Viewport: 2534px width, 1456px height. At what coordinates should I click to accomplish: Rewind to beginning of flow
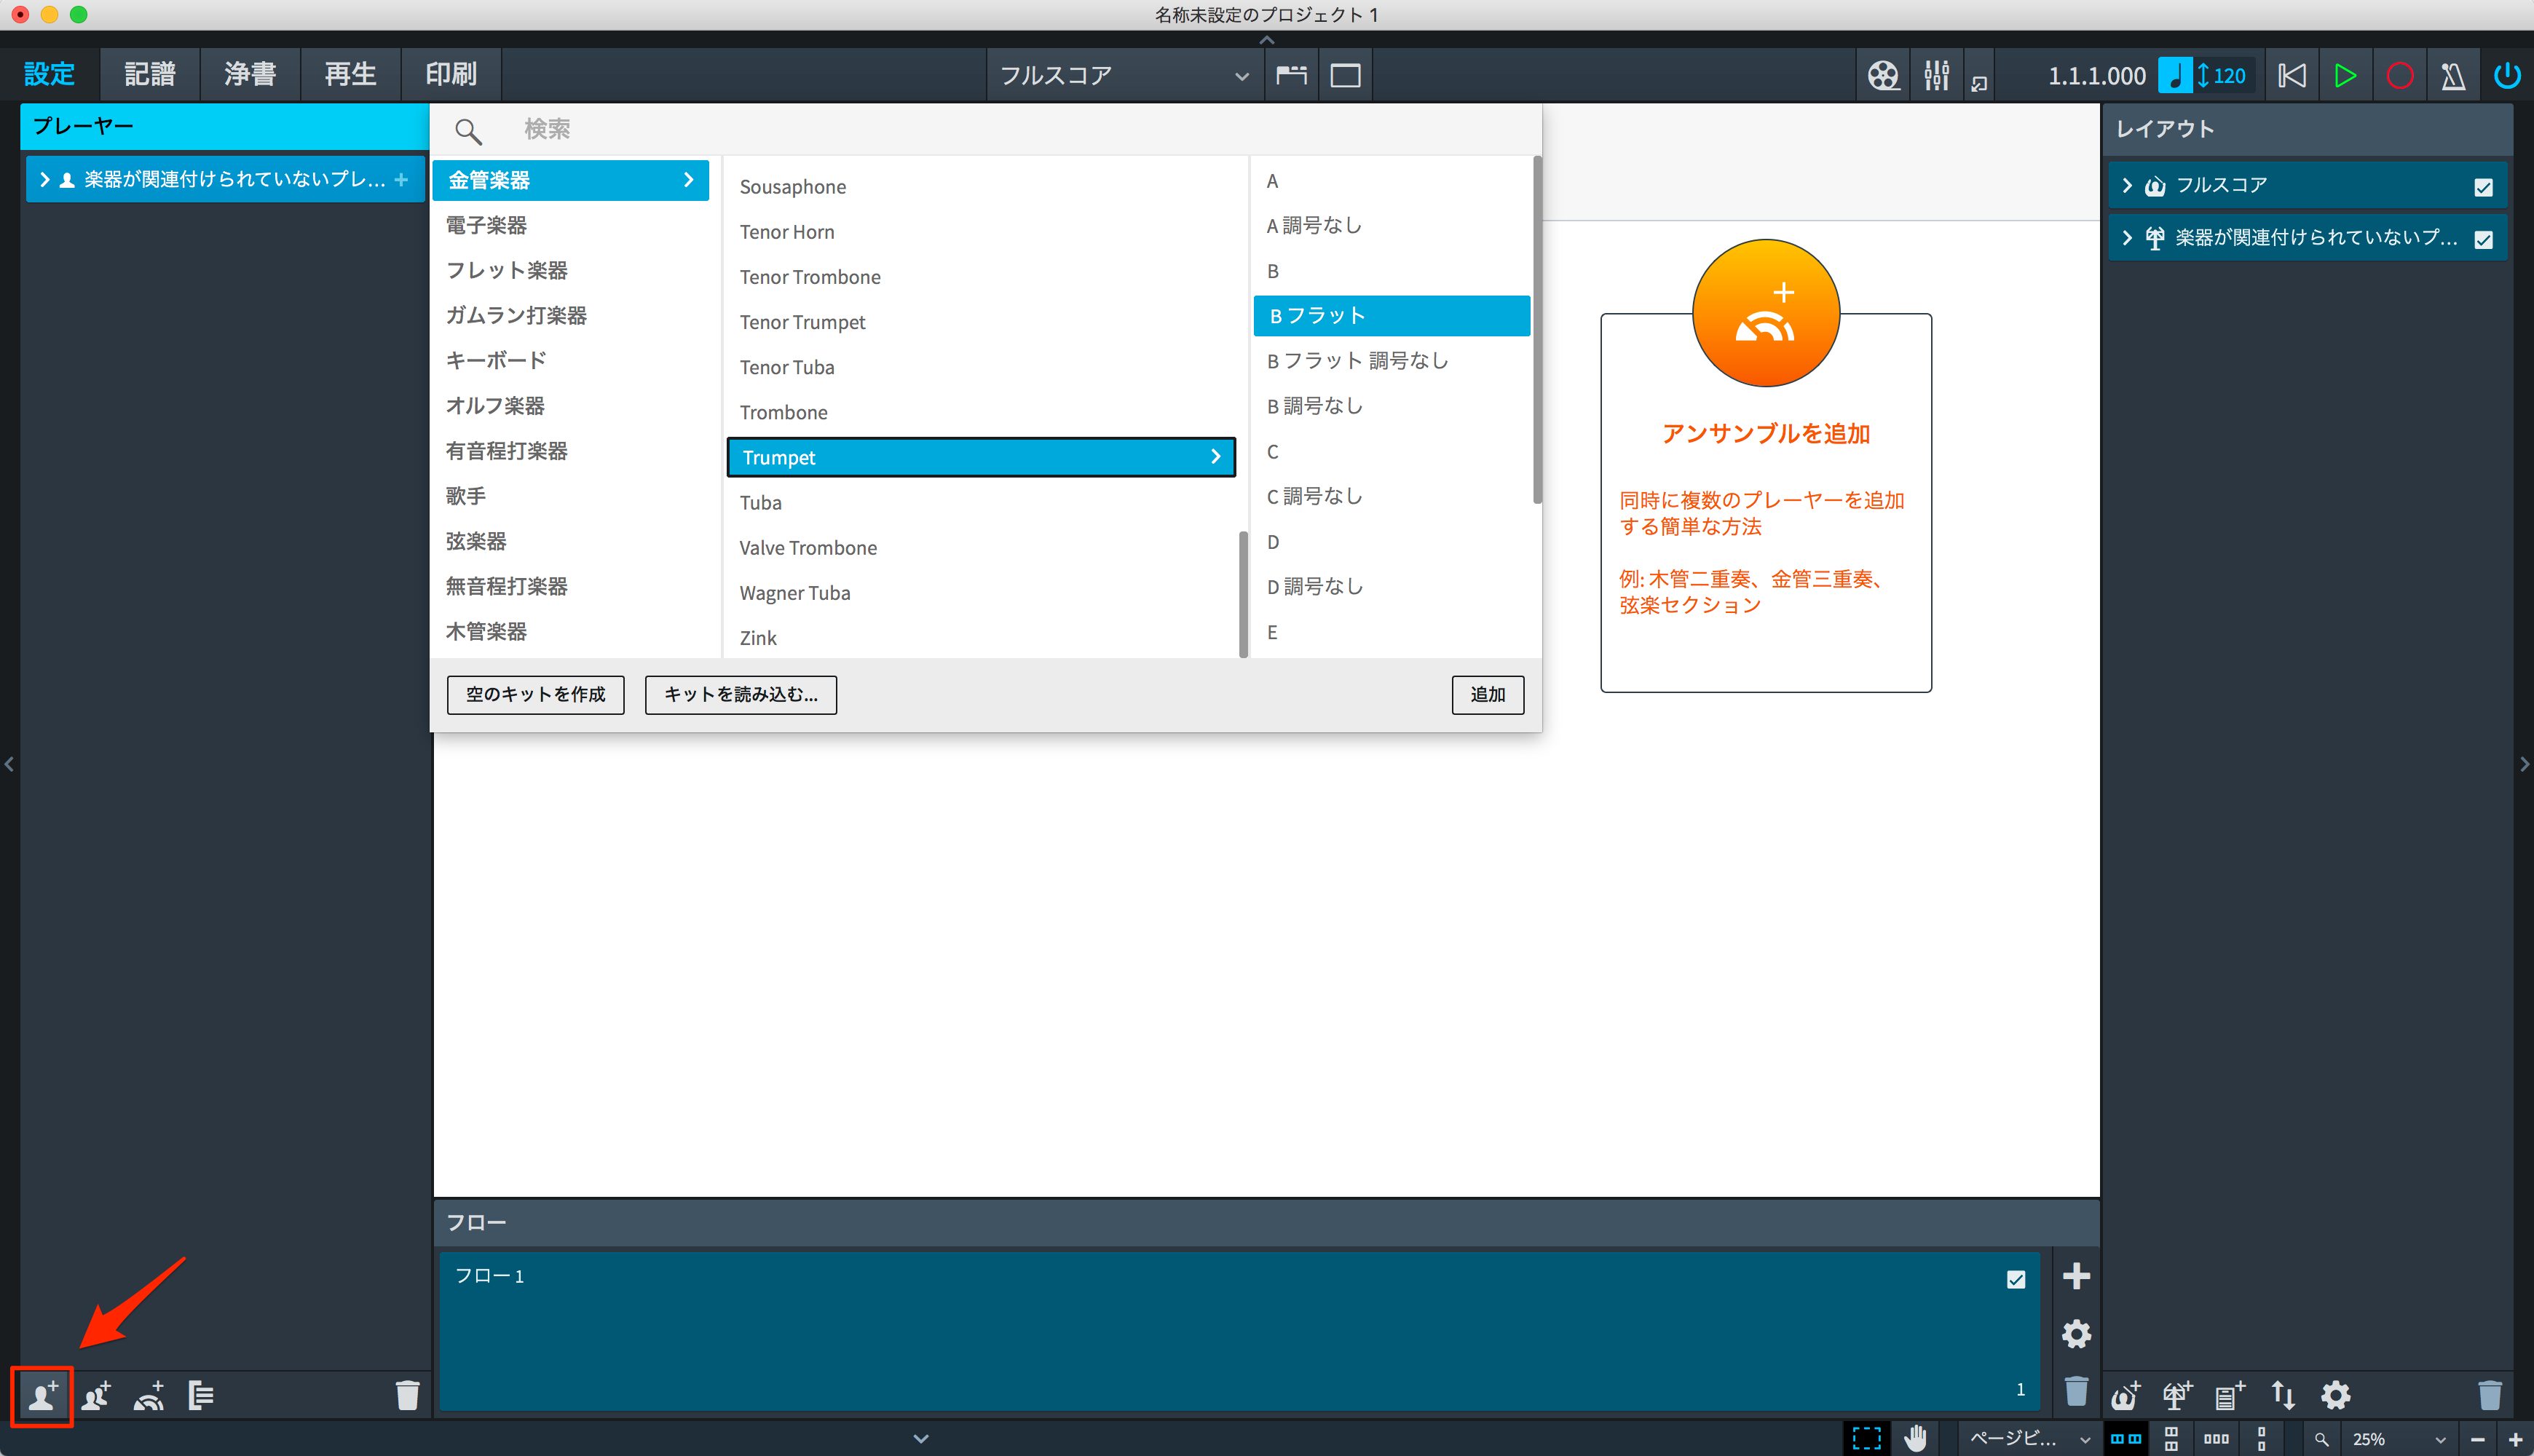(x=2291, y=75)
